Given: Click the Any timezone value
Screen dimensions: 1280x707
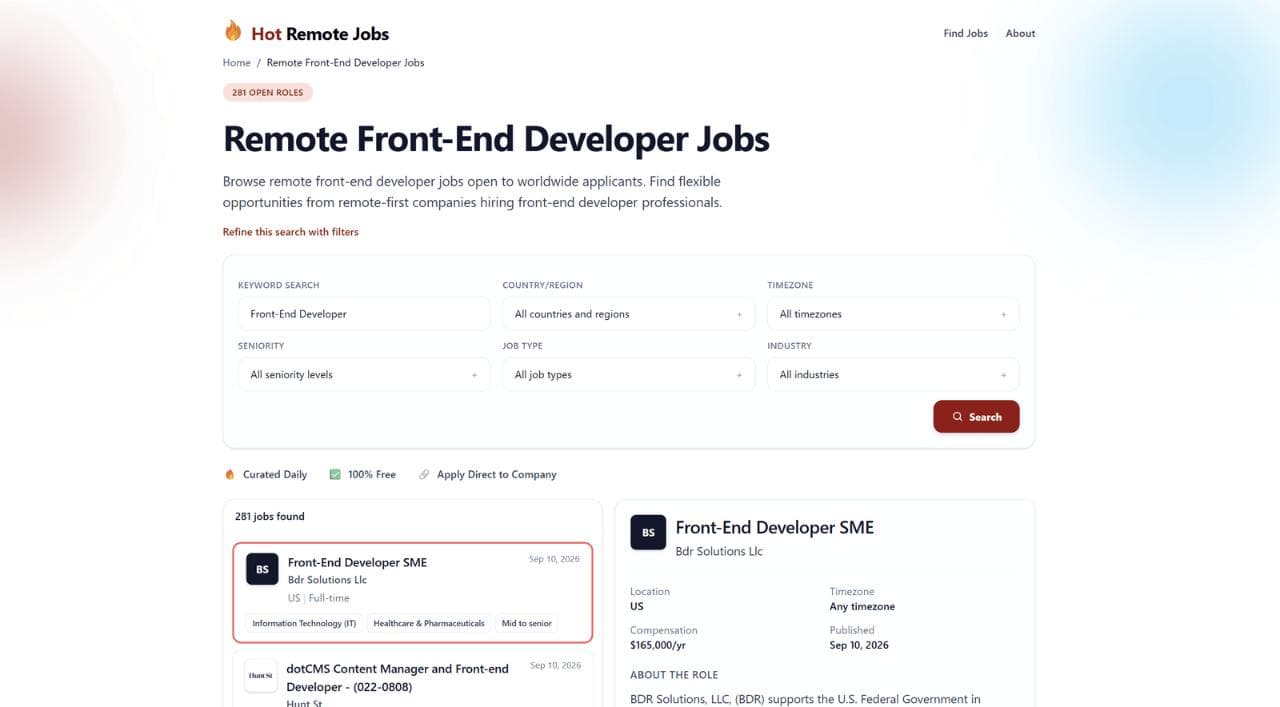Looking at the screenshot, I should pyautogui.click(x=862, y=607).
